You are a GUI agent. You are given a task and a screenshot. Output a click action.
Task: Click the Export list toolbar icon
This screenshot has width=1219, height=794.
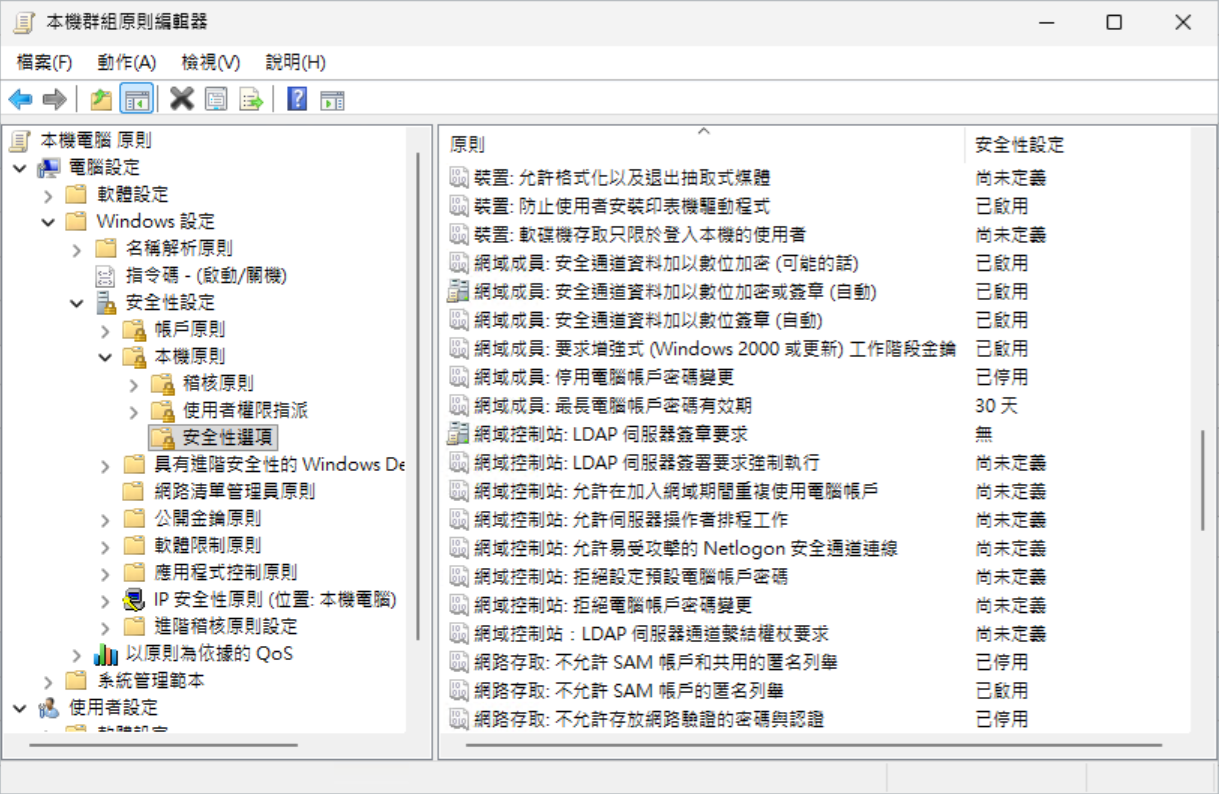[x=251, y=99]
